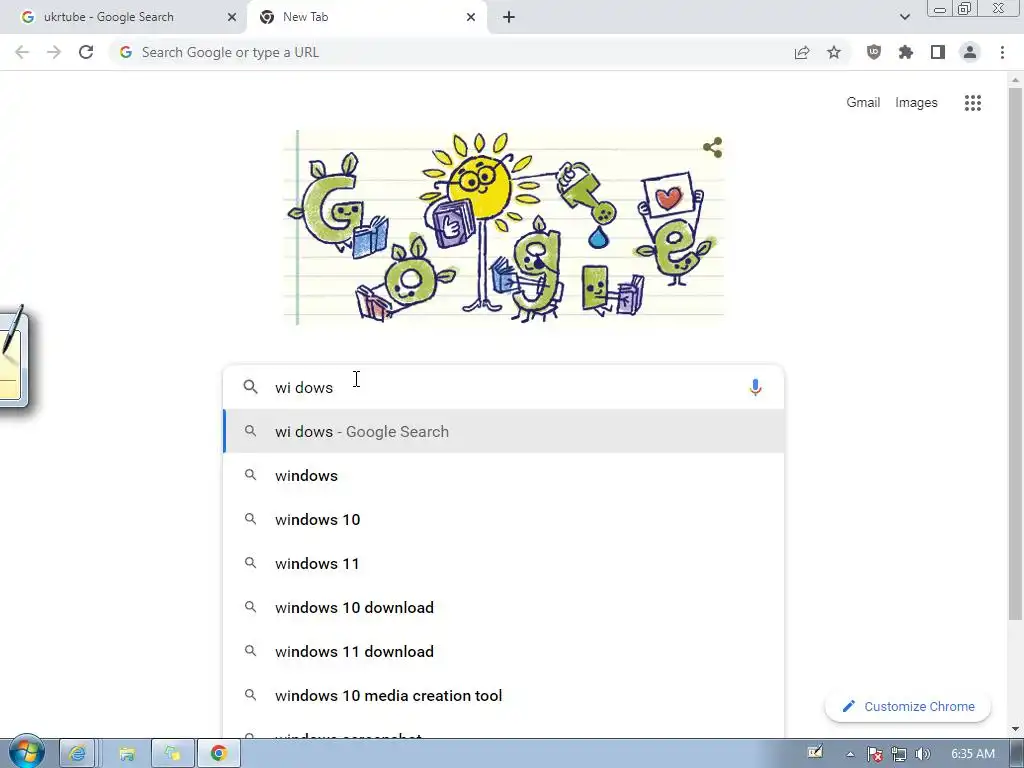Open the Gmail link
Screen dimensions: 1024x768
pyautogui.click(x=863, y=103)
